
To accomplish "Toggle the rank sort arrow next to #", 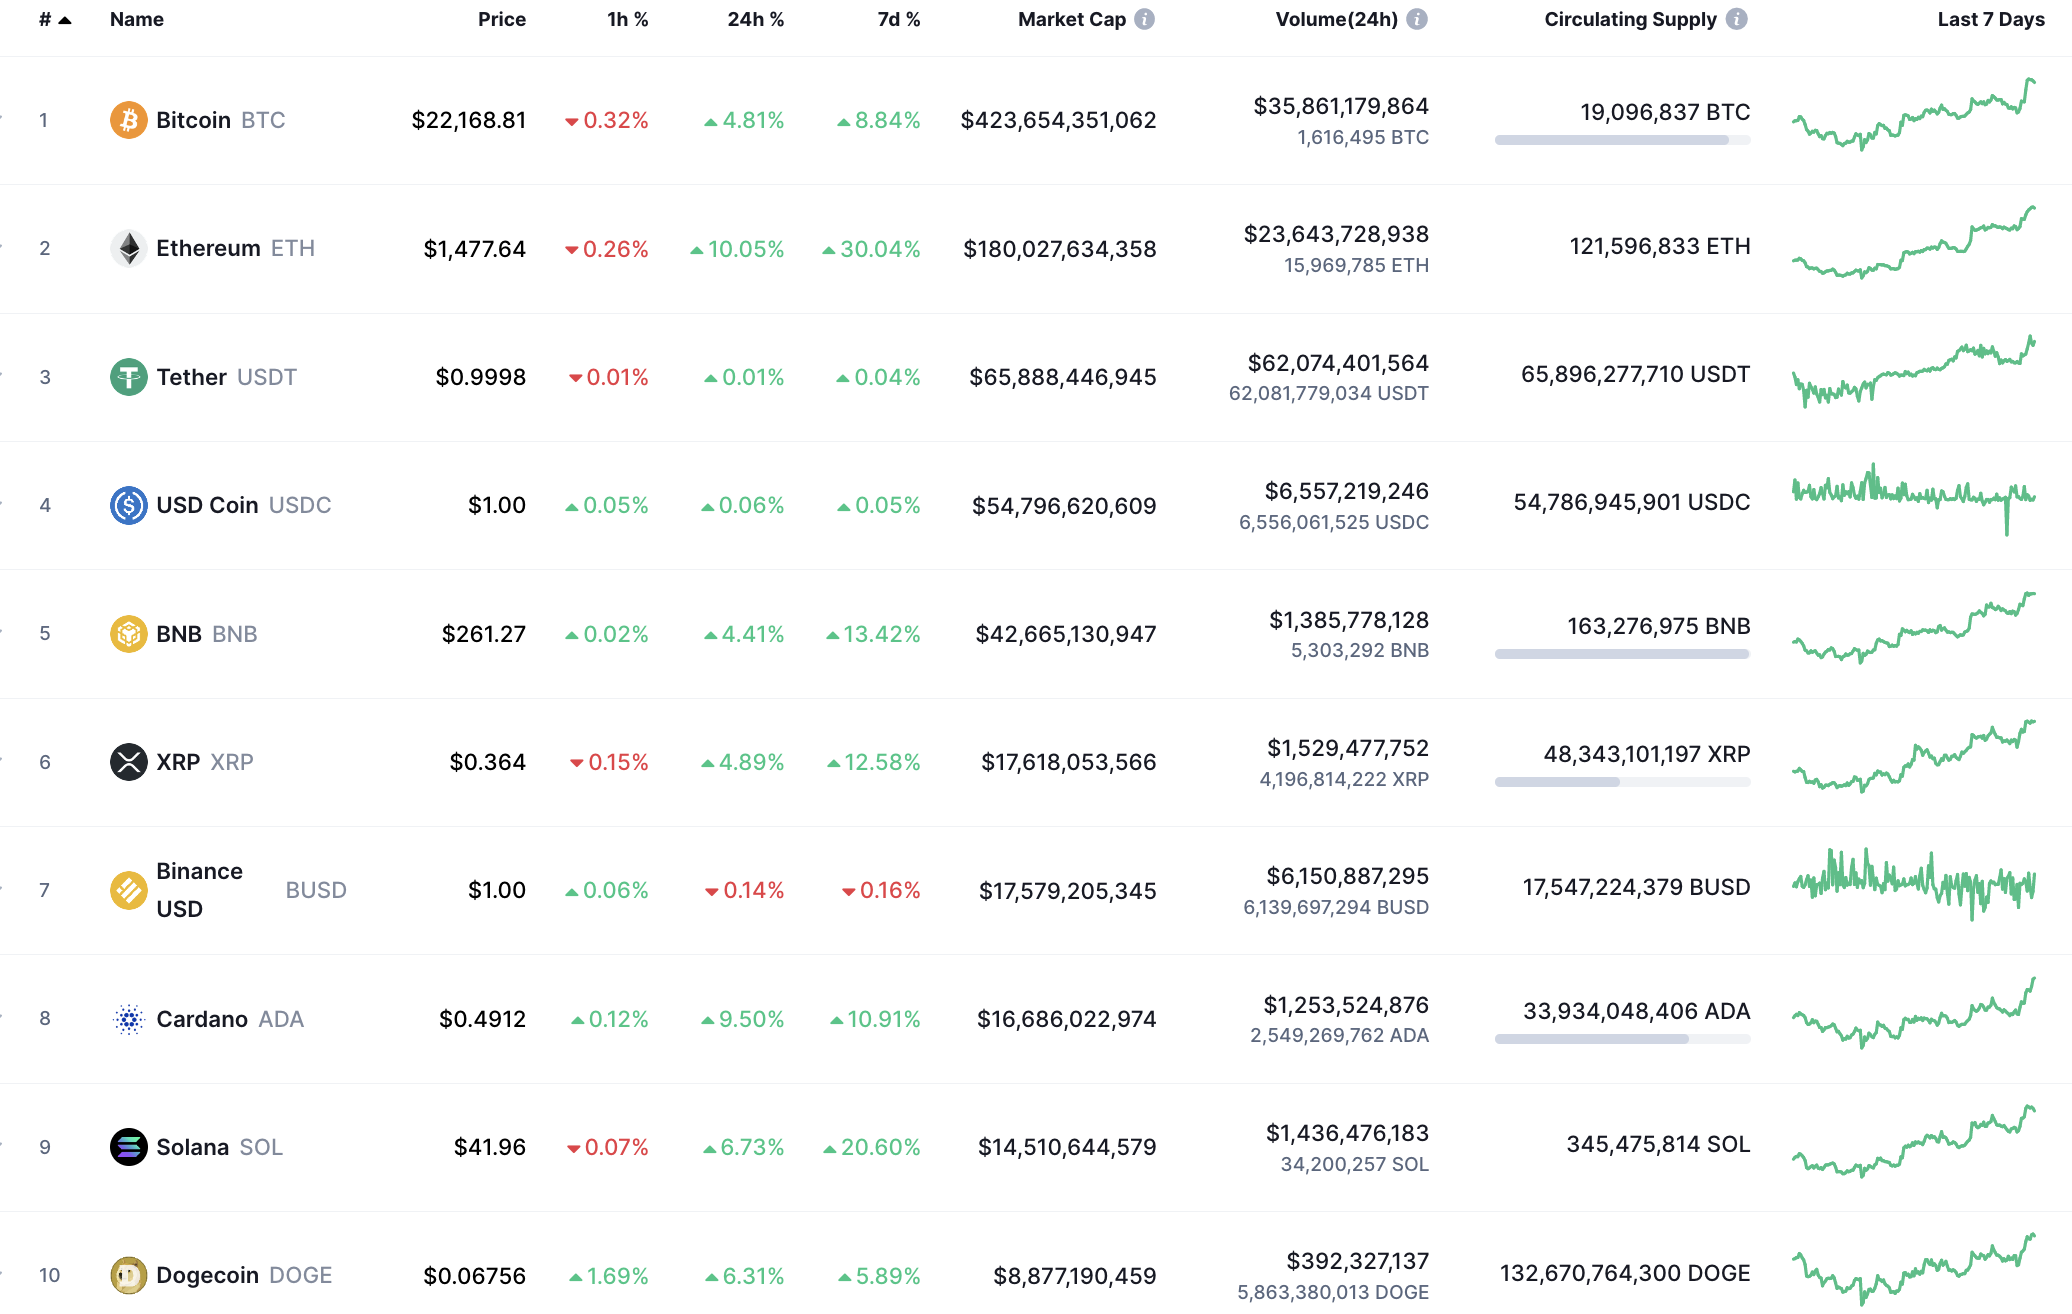I will click(x=64, y=17).
